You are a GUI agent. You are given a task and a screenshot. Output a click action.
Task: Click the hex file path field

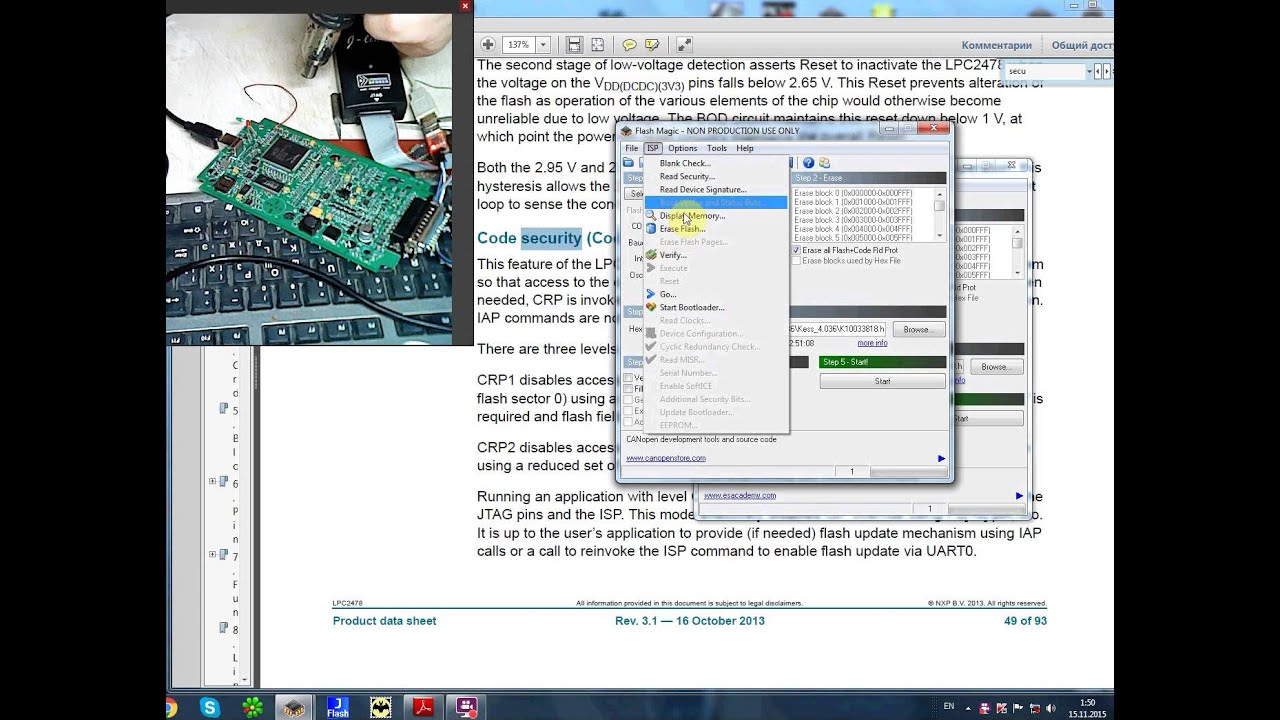coord(837,329)
